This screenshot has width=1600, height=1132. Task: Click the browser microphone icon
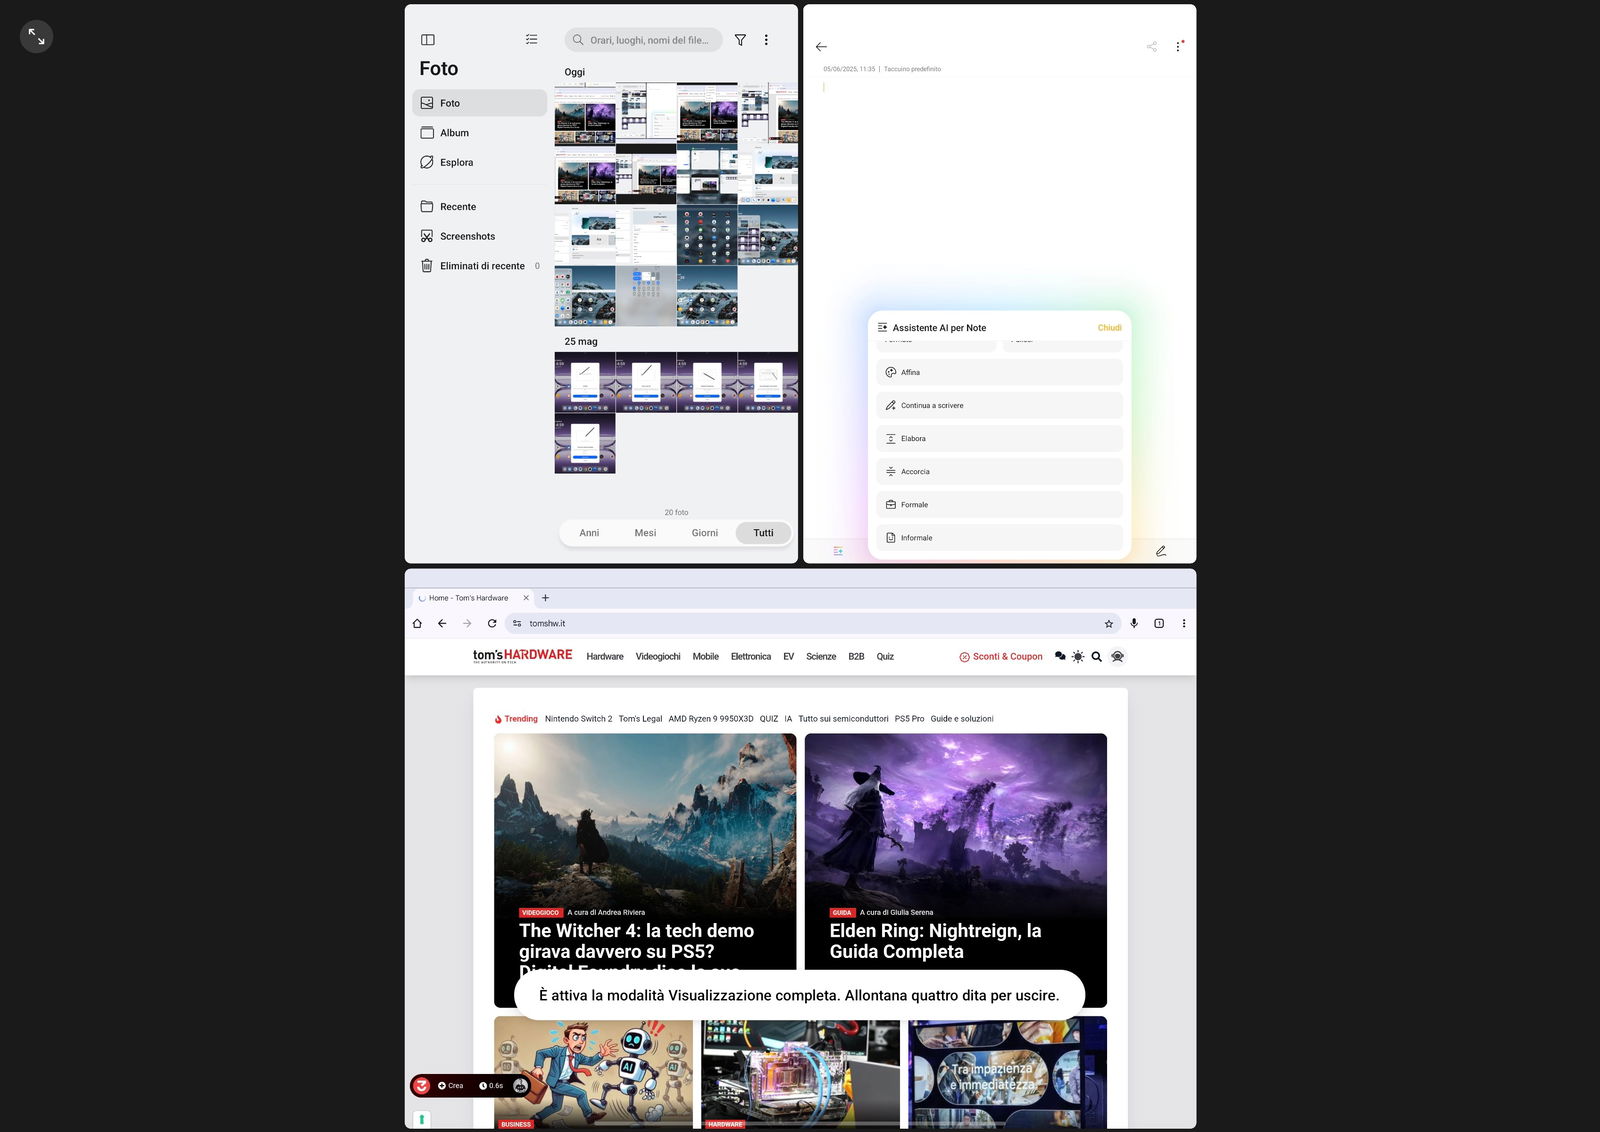tap(1134, 623)
